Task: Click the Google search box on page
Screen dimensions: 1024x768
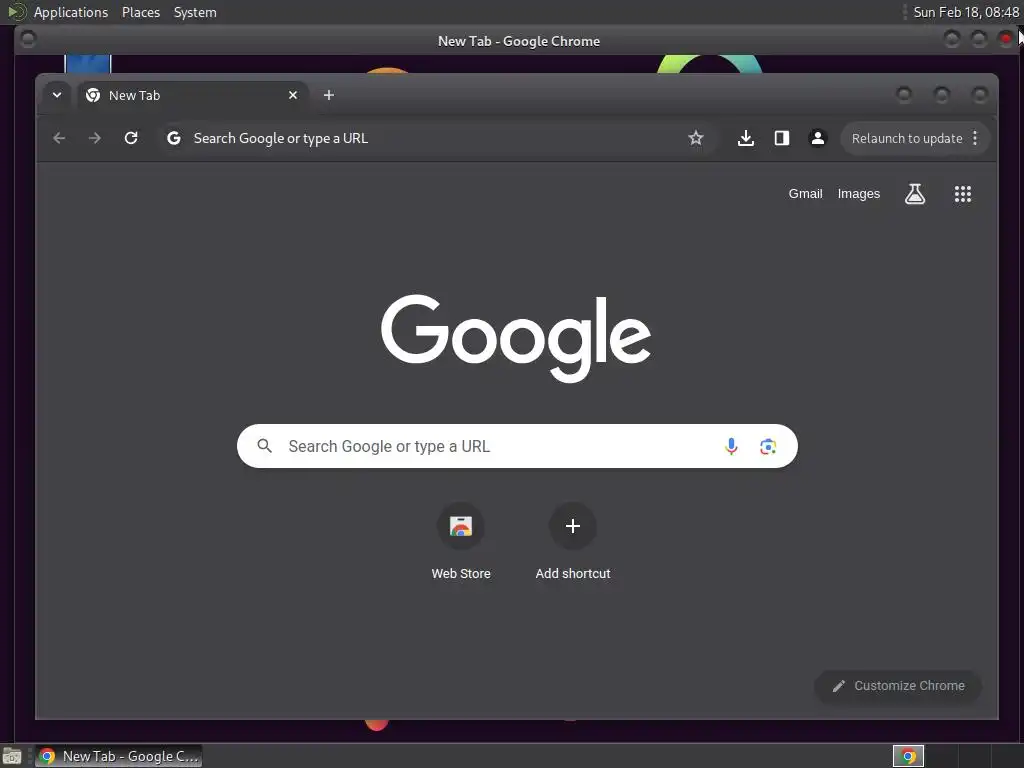Action: click(517, 446)
